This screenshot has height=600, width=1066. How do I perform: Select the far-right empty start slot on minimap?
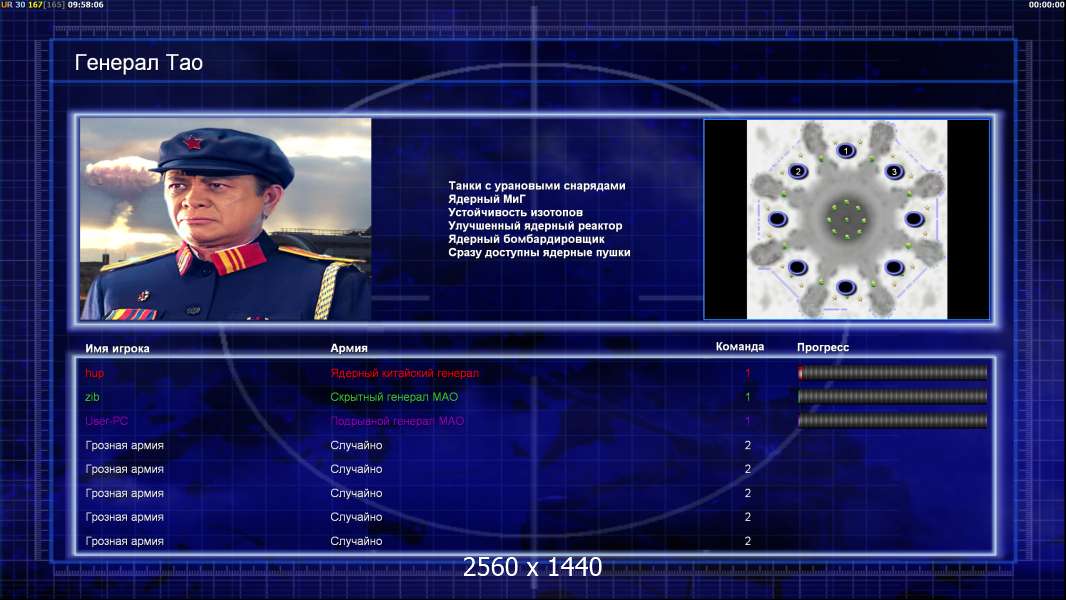(914, 219)
